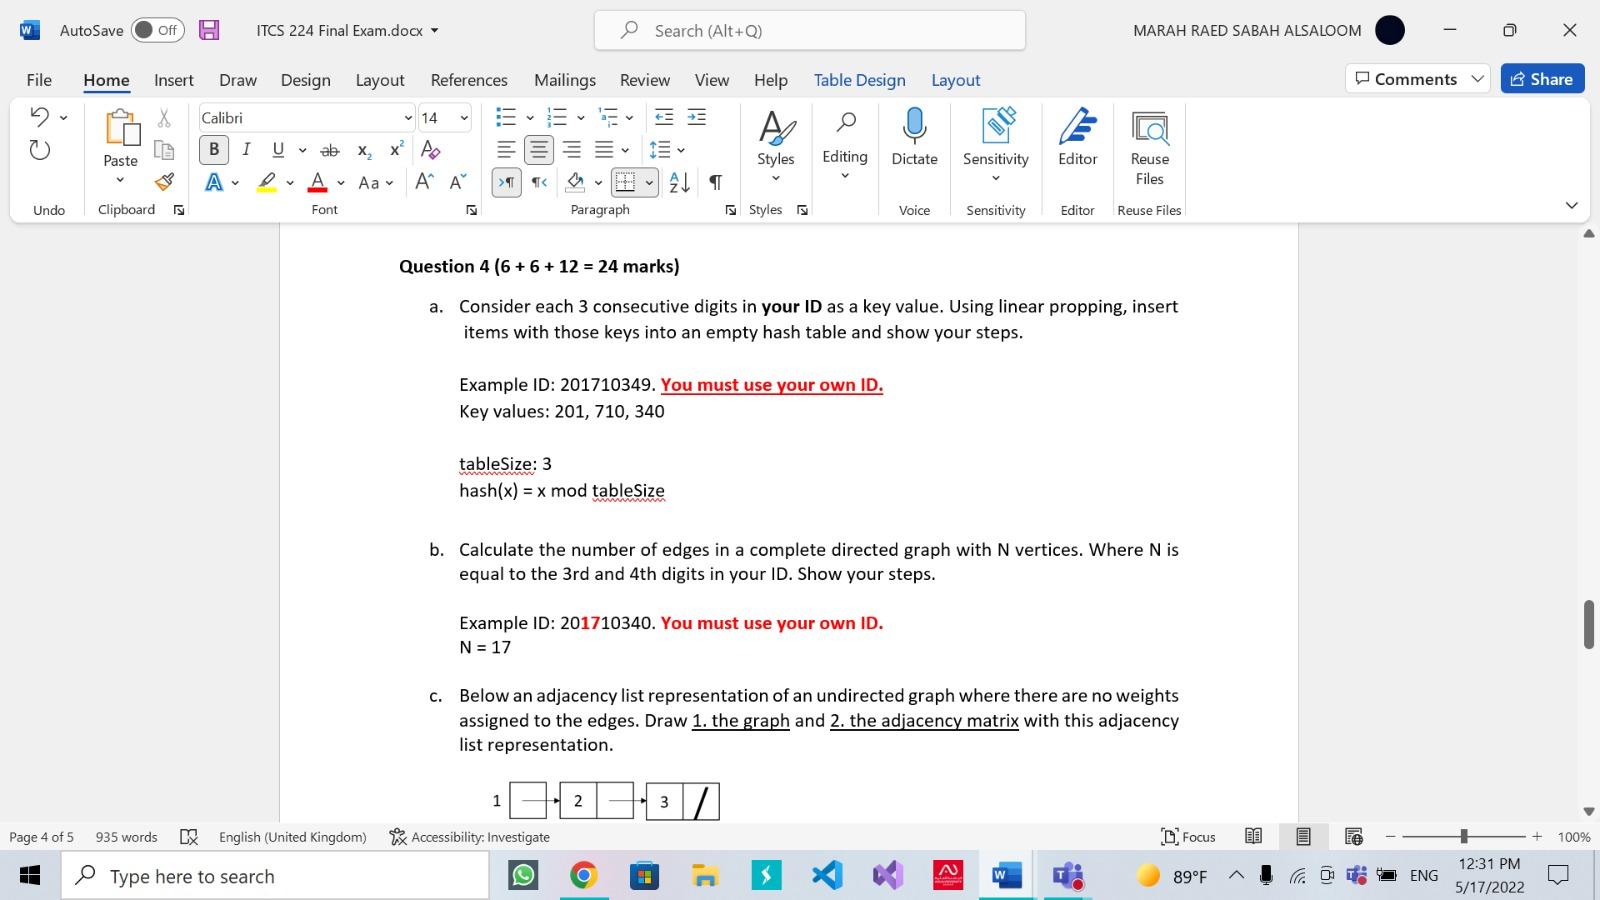This screenshot has width=1600, height=900.
Task: Click the Share button
Action: pos(1542,79)
